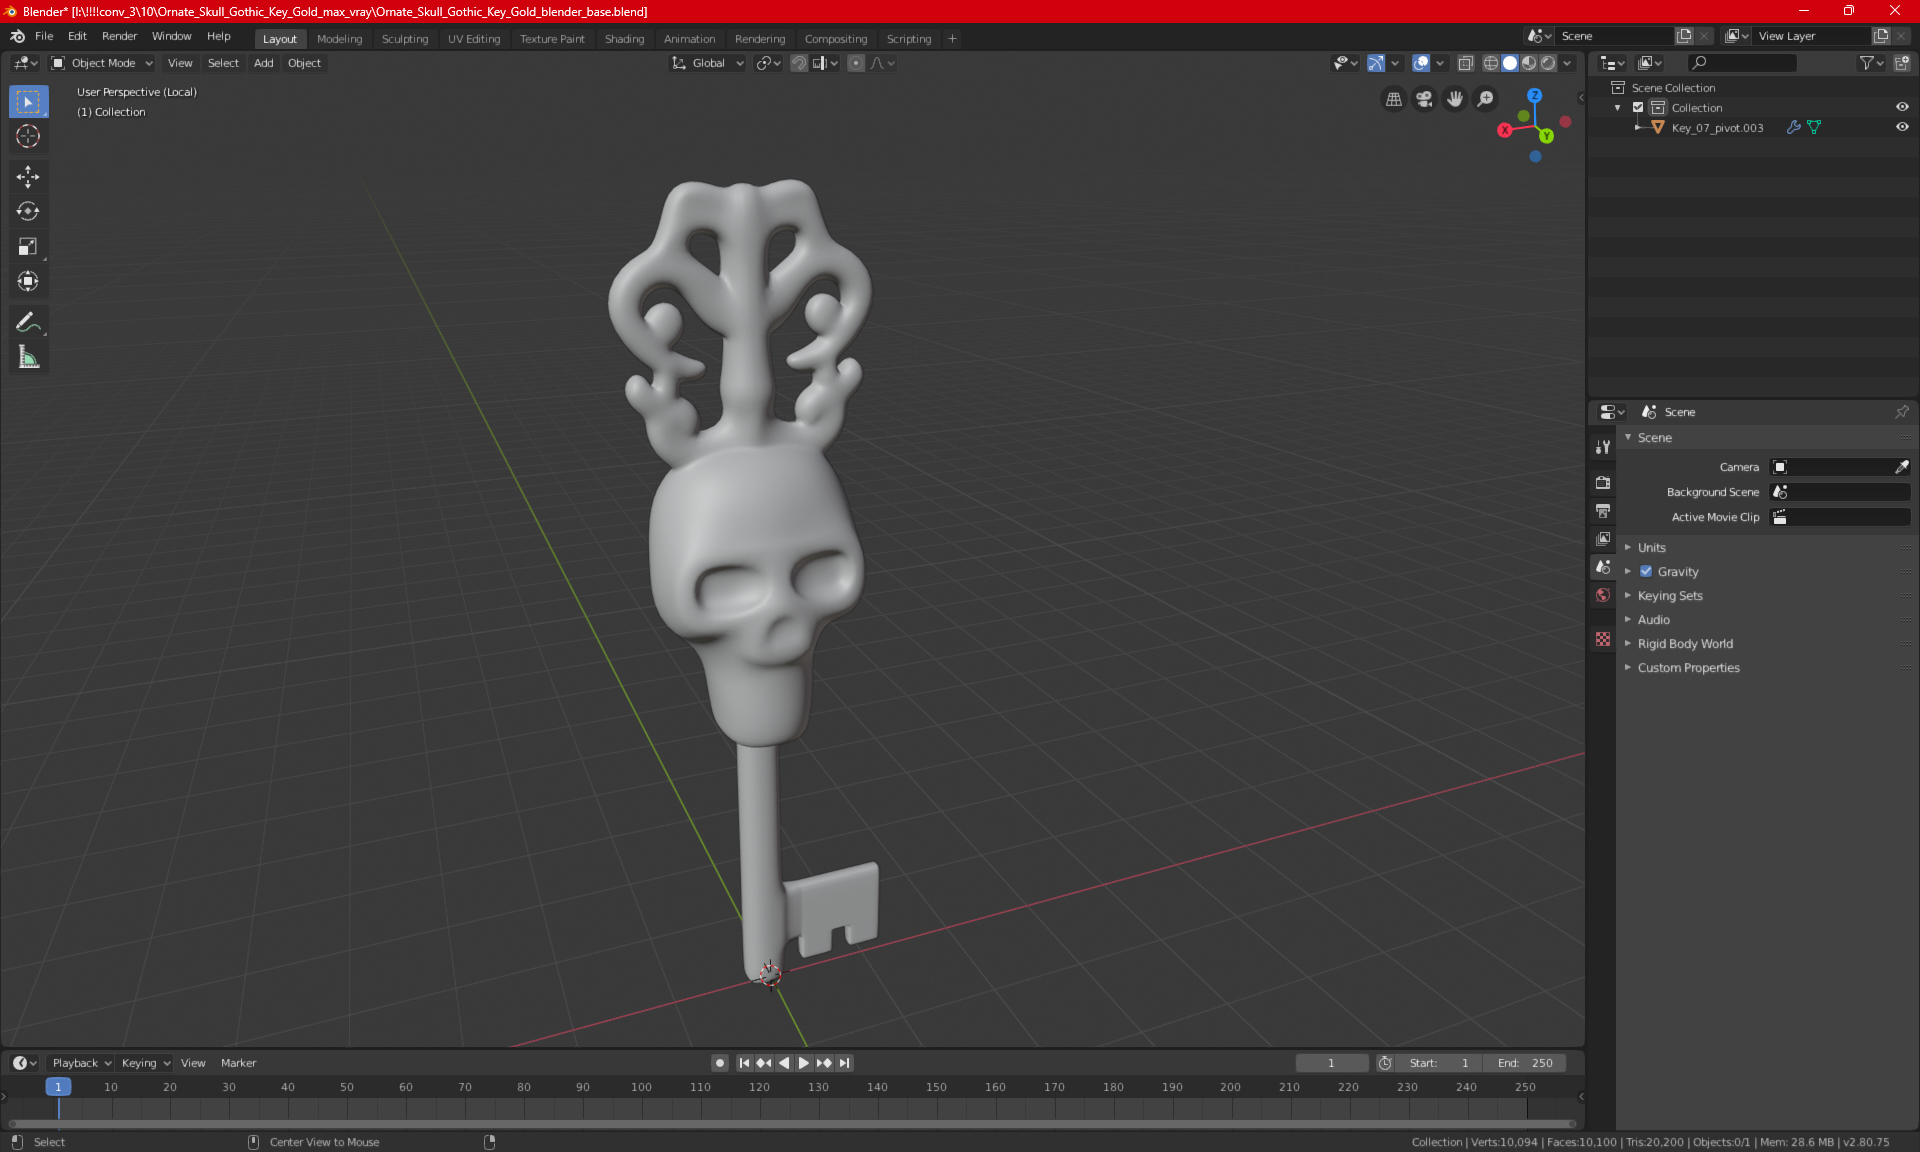Open the Object Mode dropdown
The image size is (1920, 1152).
tap(102, 63)
